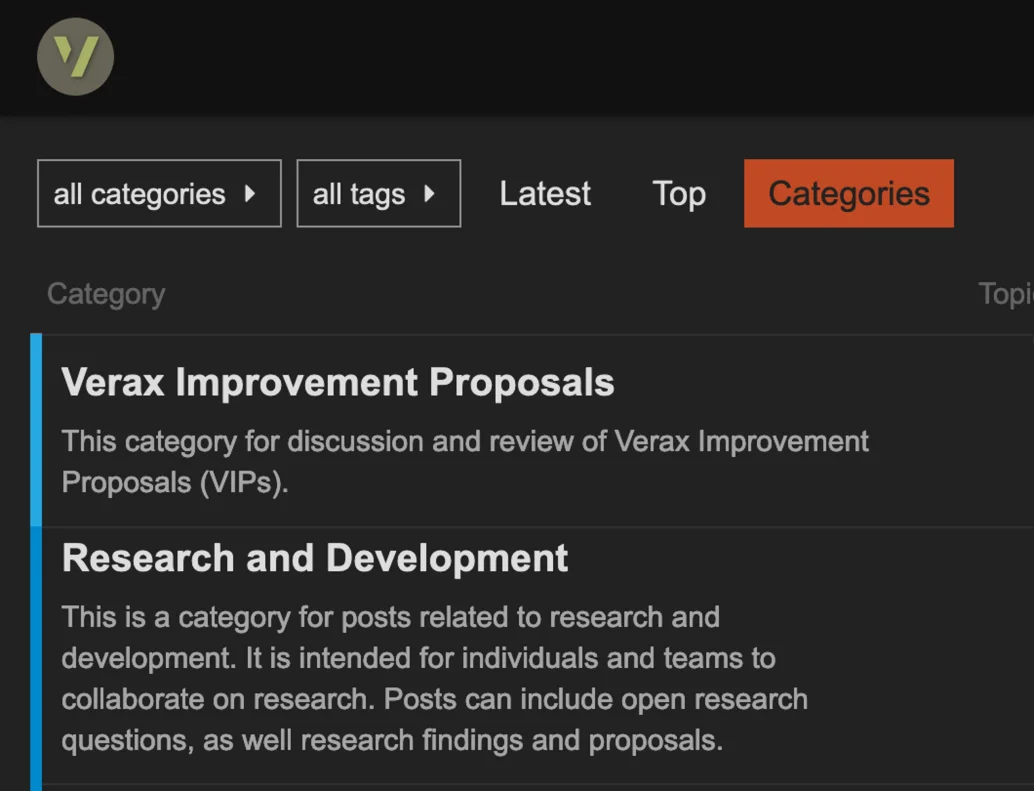Click the Research and Development description paragraph

point(435,679)
